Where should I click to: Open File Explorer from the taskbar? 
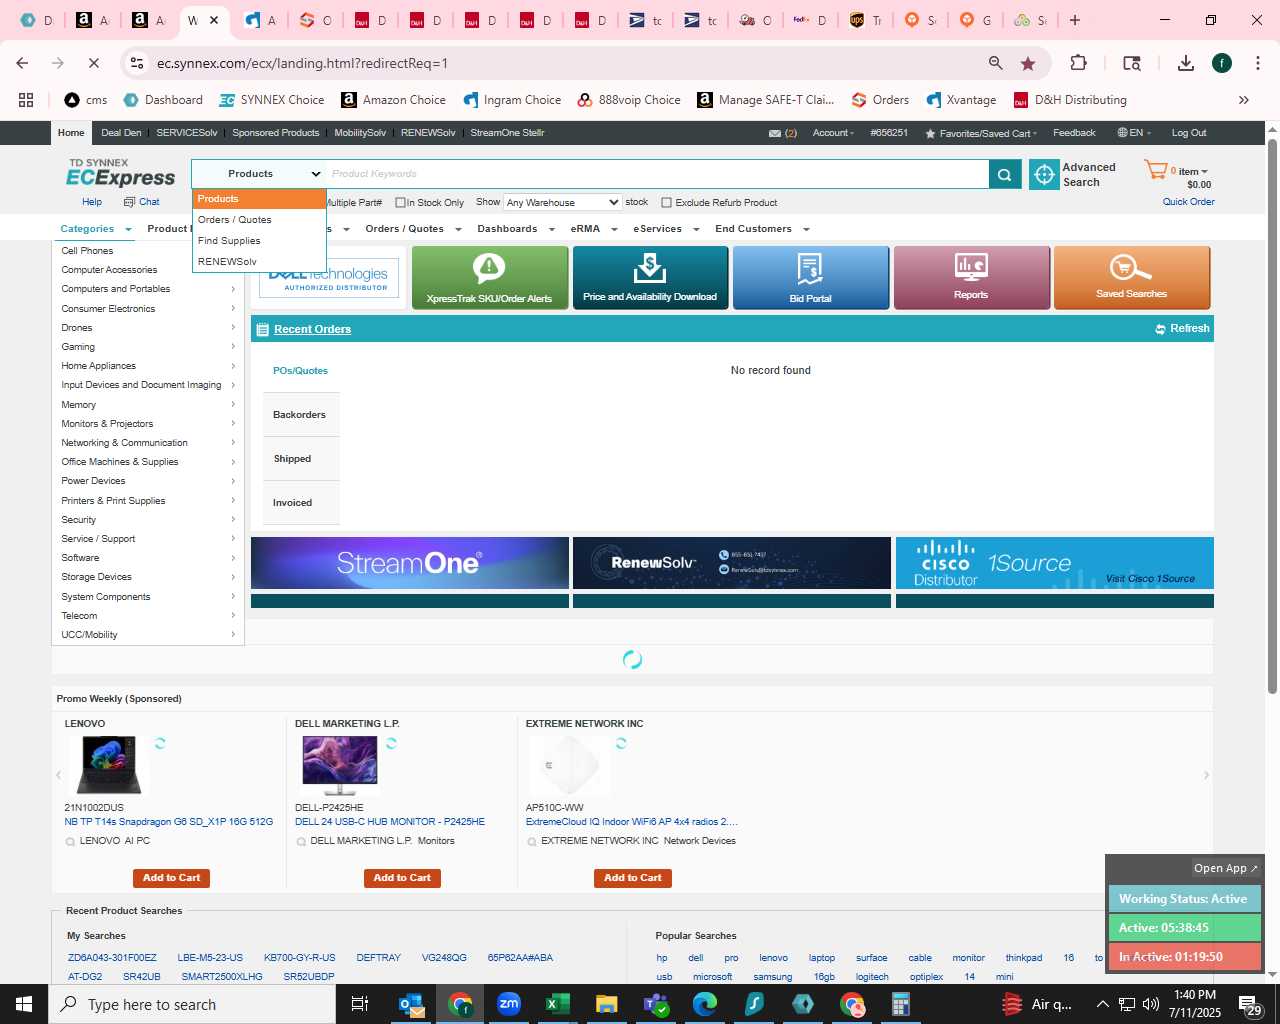click(606, 1004)
